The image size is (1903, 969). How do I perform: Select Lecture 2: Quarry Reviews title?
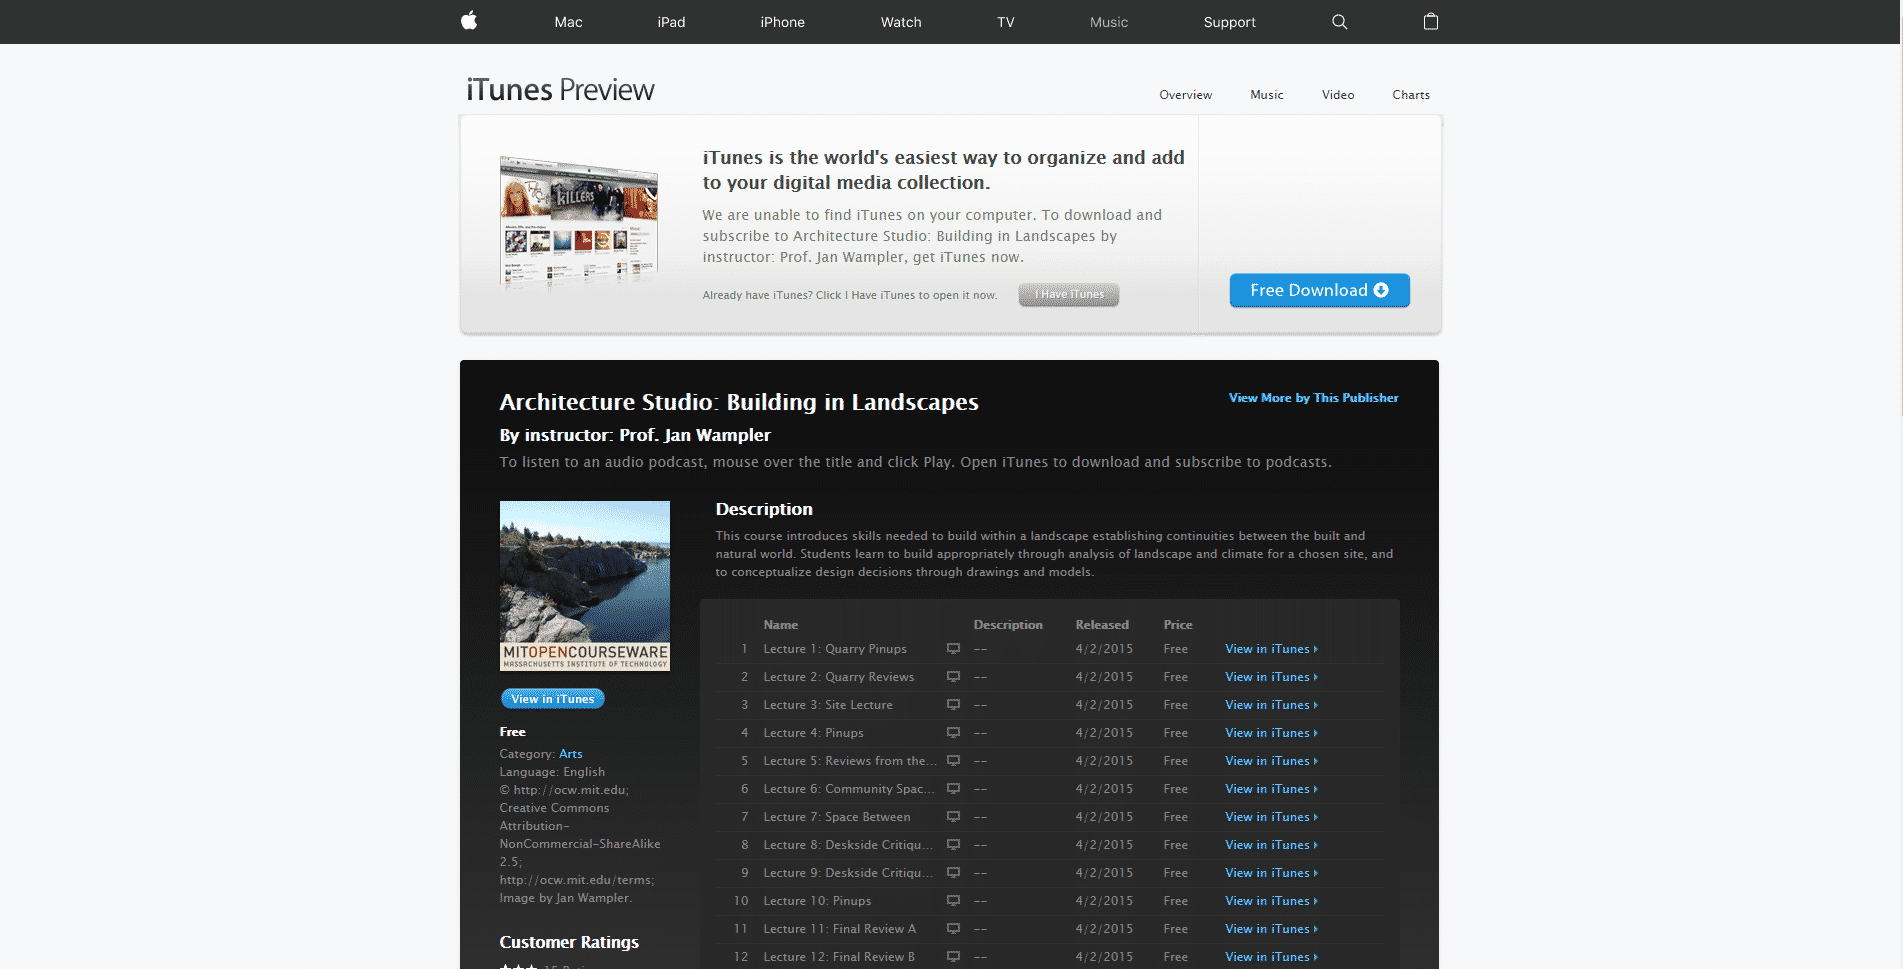pyautogui.click(x=839, y=677)
